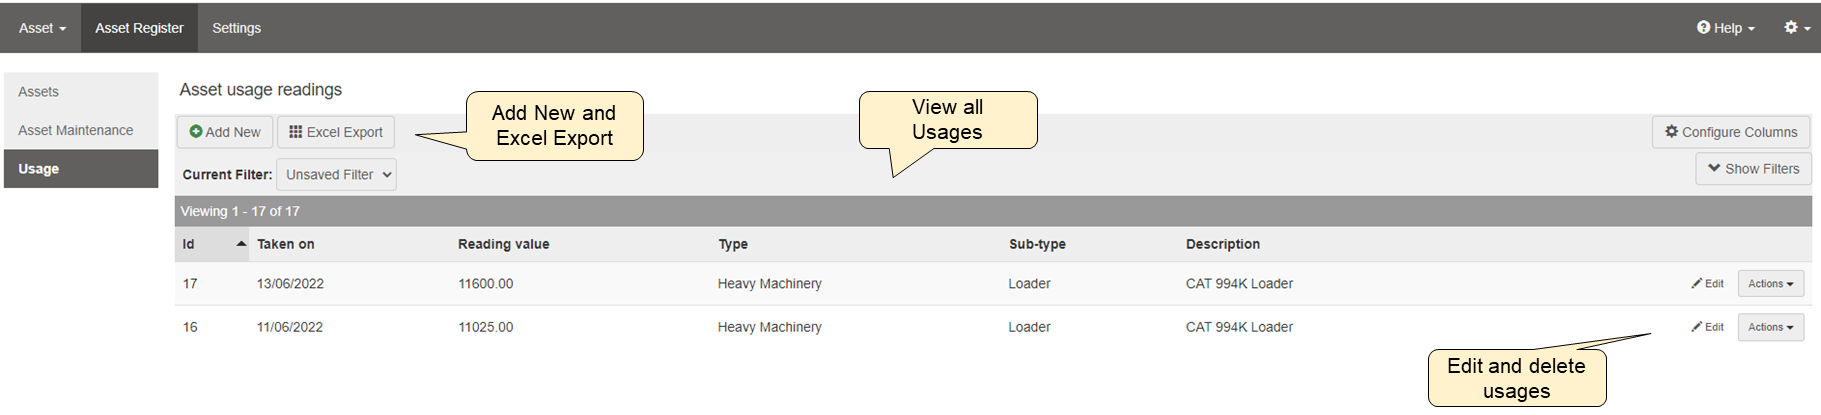Select the Usage sidebar item

coord(39,169)
